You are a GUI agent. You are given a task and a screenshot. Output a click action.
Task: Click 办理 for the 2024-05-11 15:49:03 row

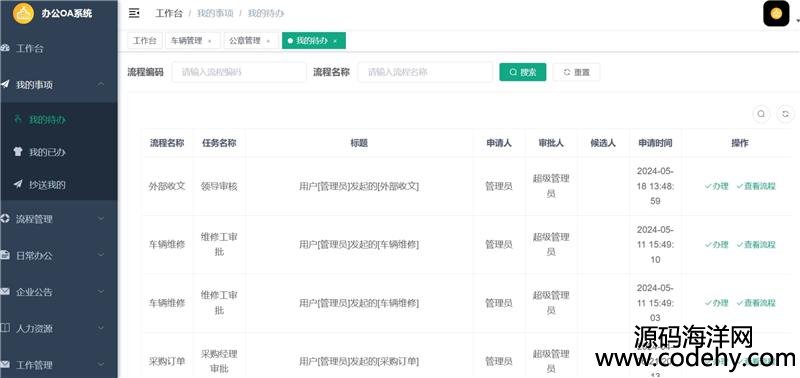tap(716, 303)
